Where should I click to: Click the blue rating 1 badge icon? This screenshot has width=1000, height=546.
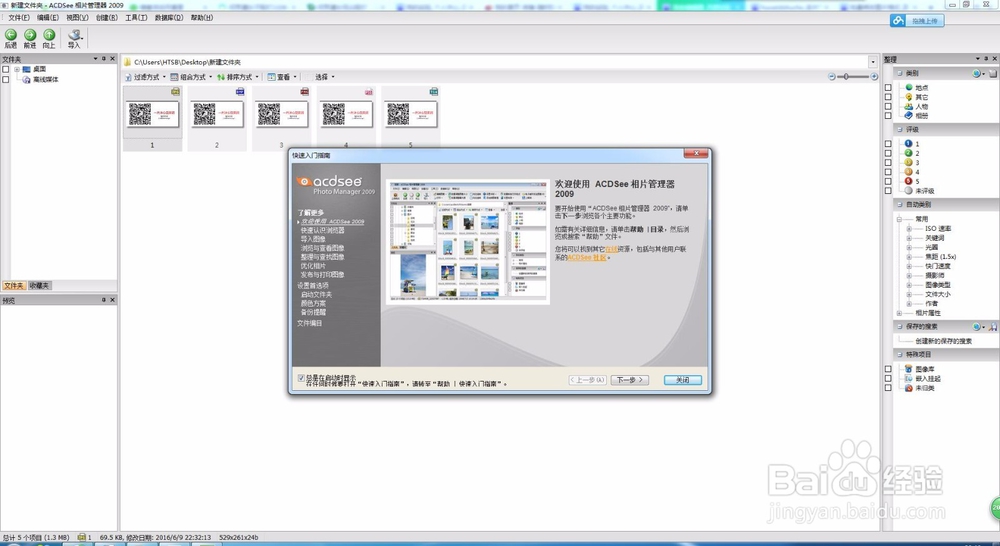(x=909, y=144)
